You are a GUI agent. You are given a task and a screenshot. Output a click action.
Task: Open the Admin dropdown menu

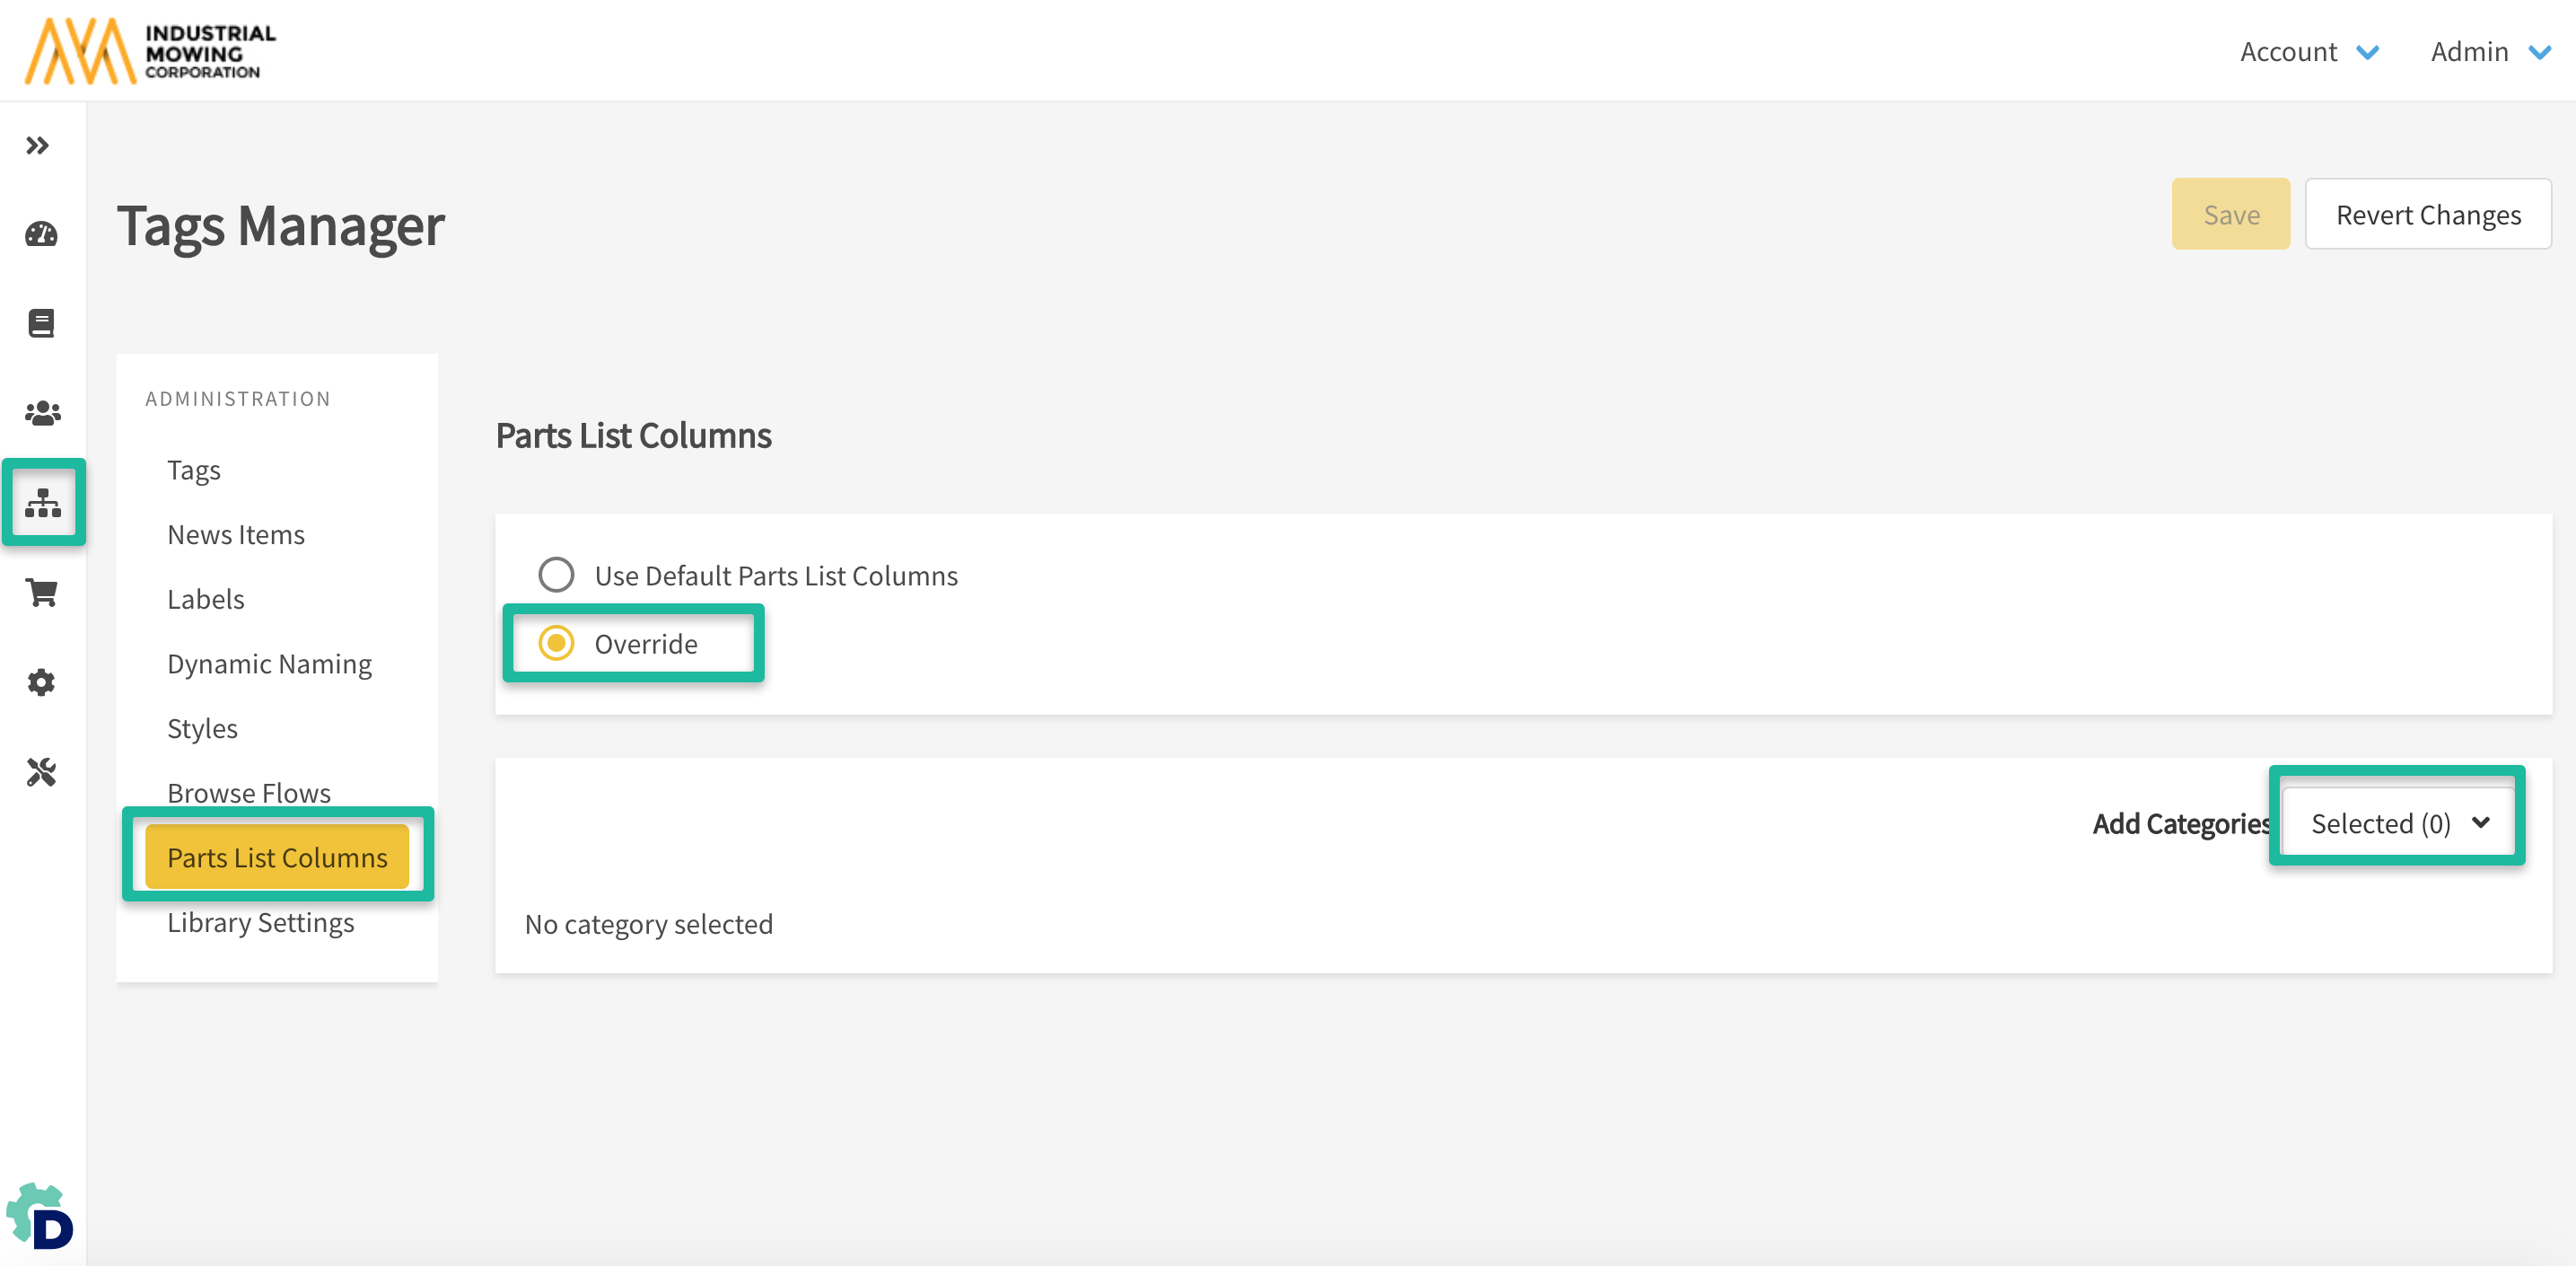point(2489,51)
